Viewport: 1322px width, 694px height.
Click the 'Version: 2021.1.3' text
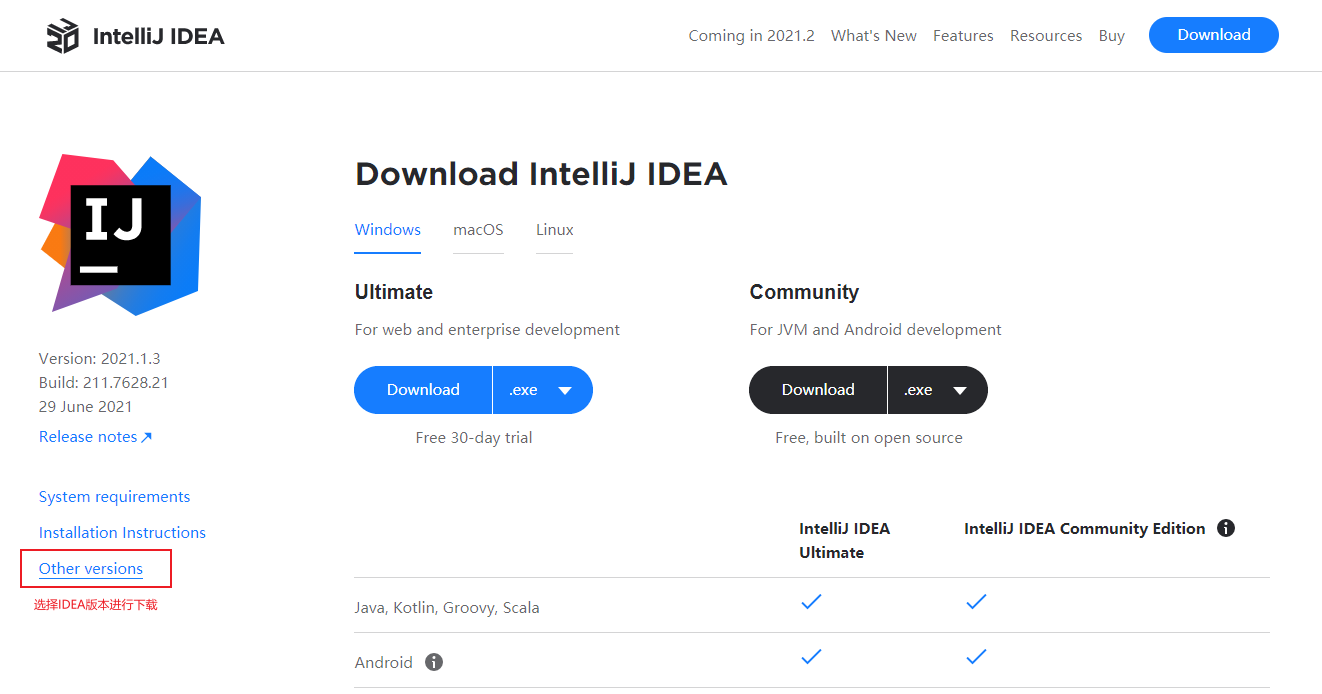coord(100,358)
